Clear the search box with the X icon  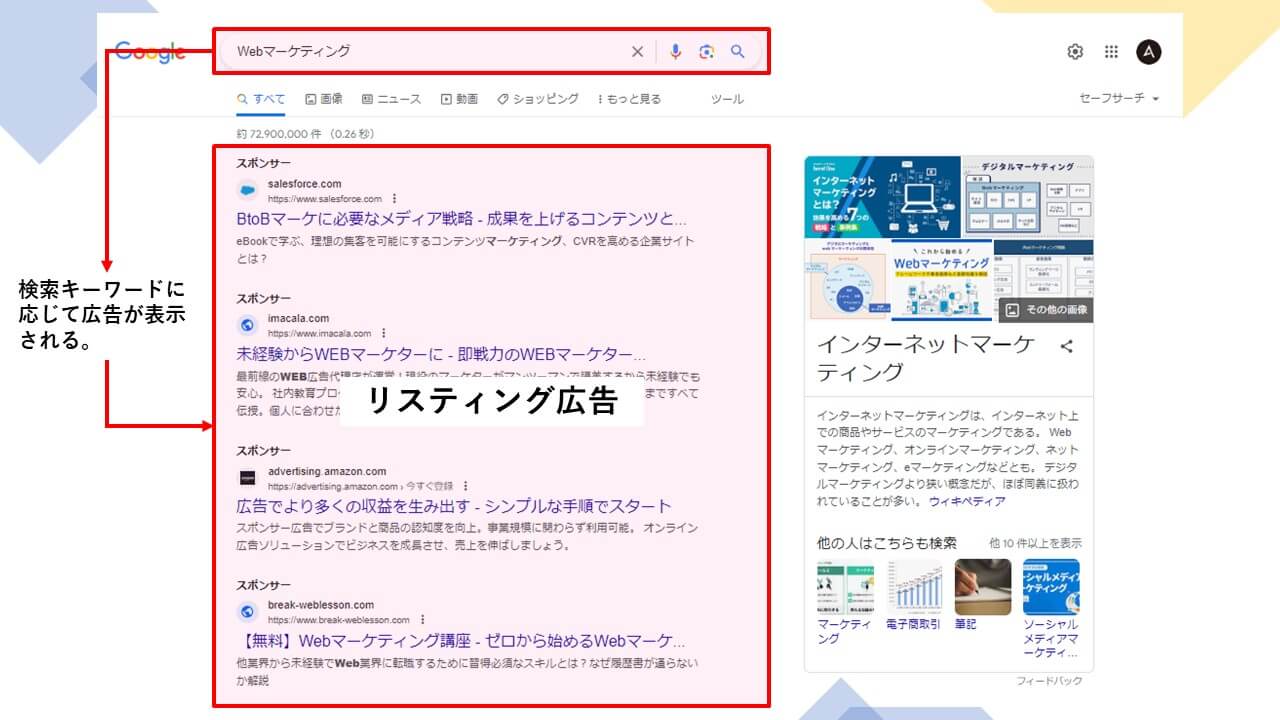637,52
